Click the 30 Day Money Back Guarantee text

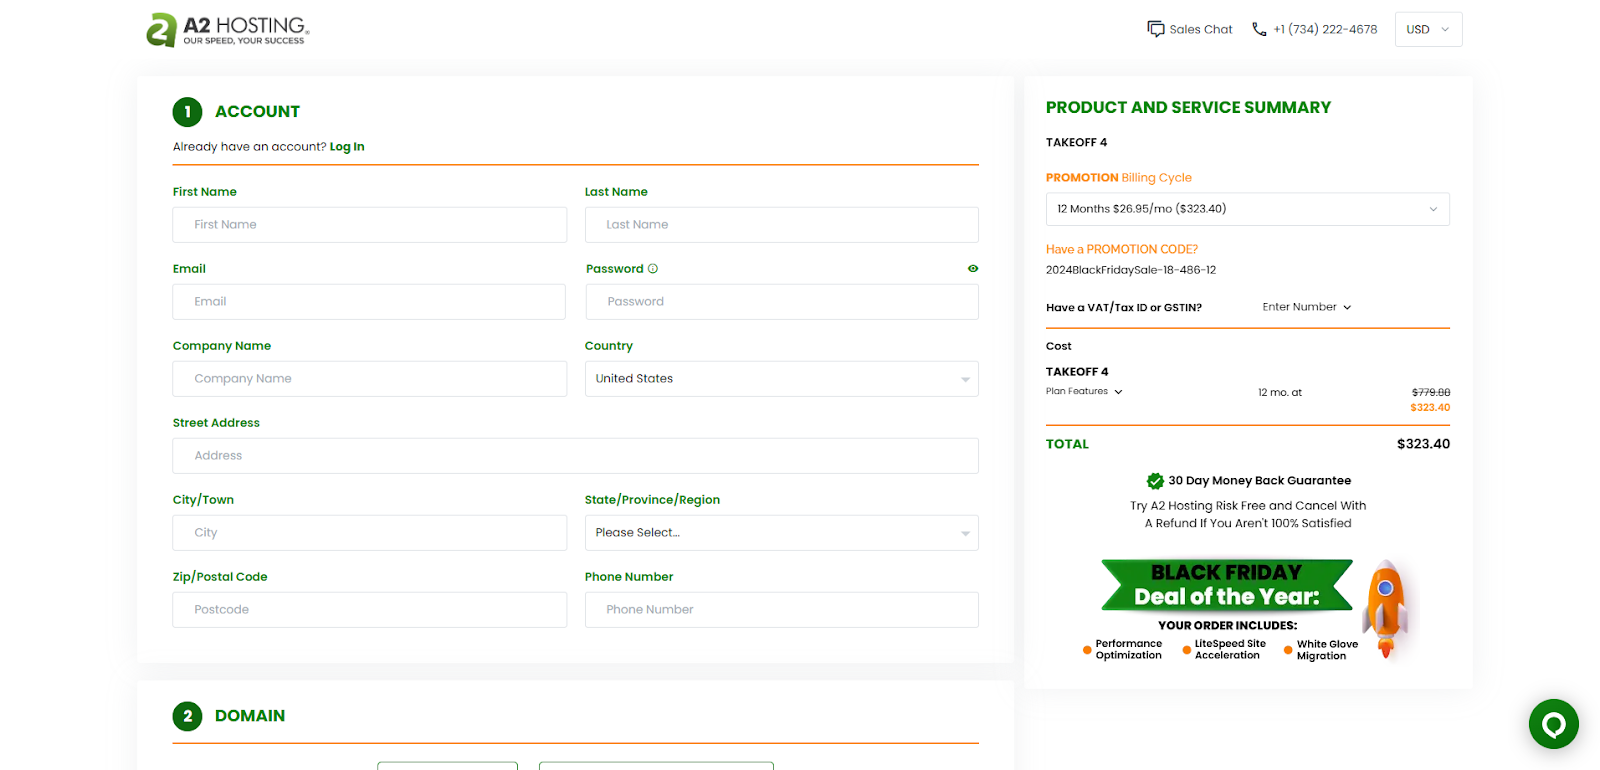pyautogui.click(x=1259, y=481)
